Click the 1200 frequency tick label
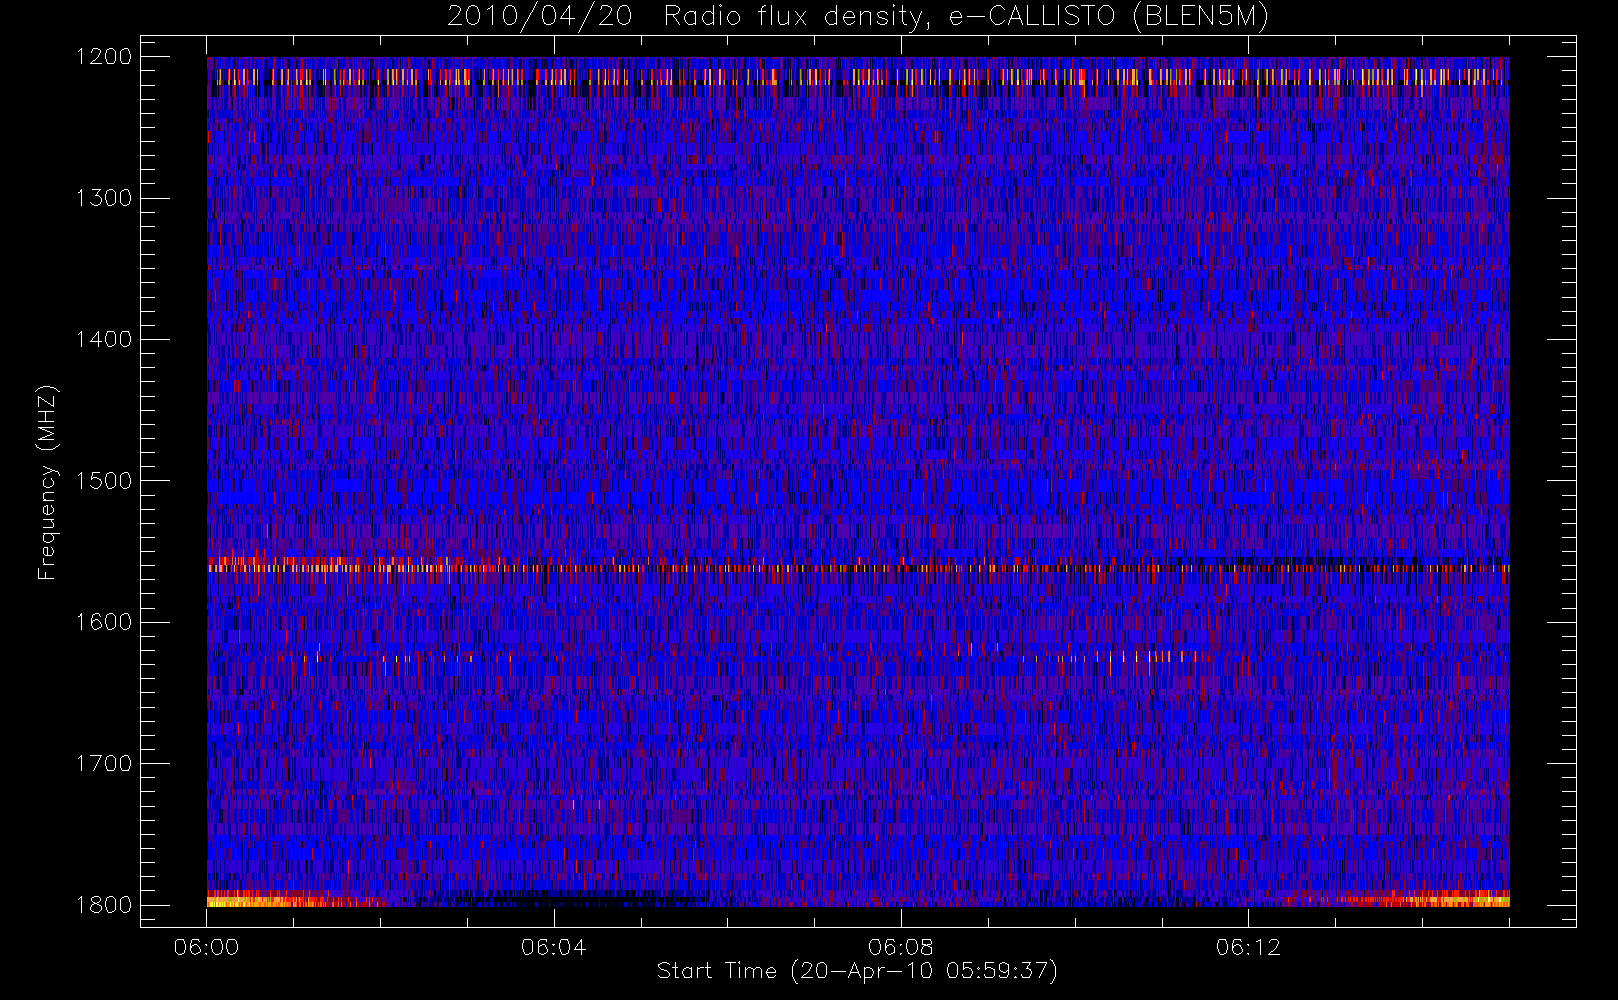This screenshot has width=1618, height=1000. [x=105, y=57]
